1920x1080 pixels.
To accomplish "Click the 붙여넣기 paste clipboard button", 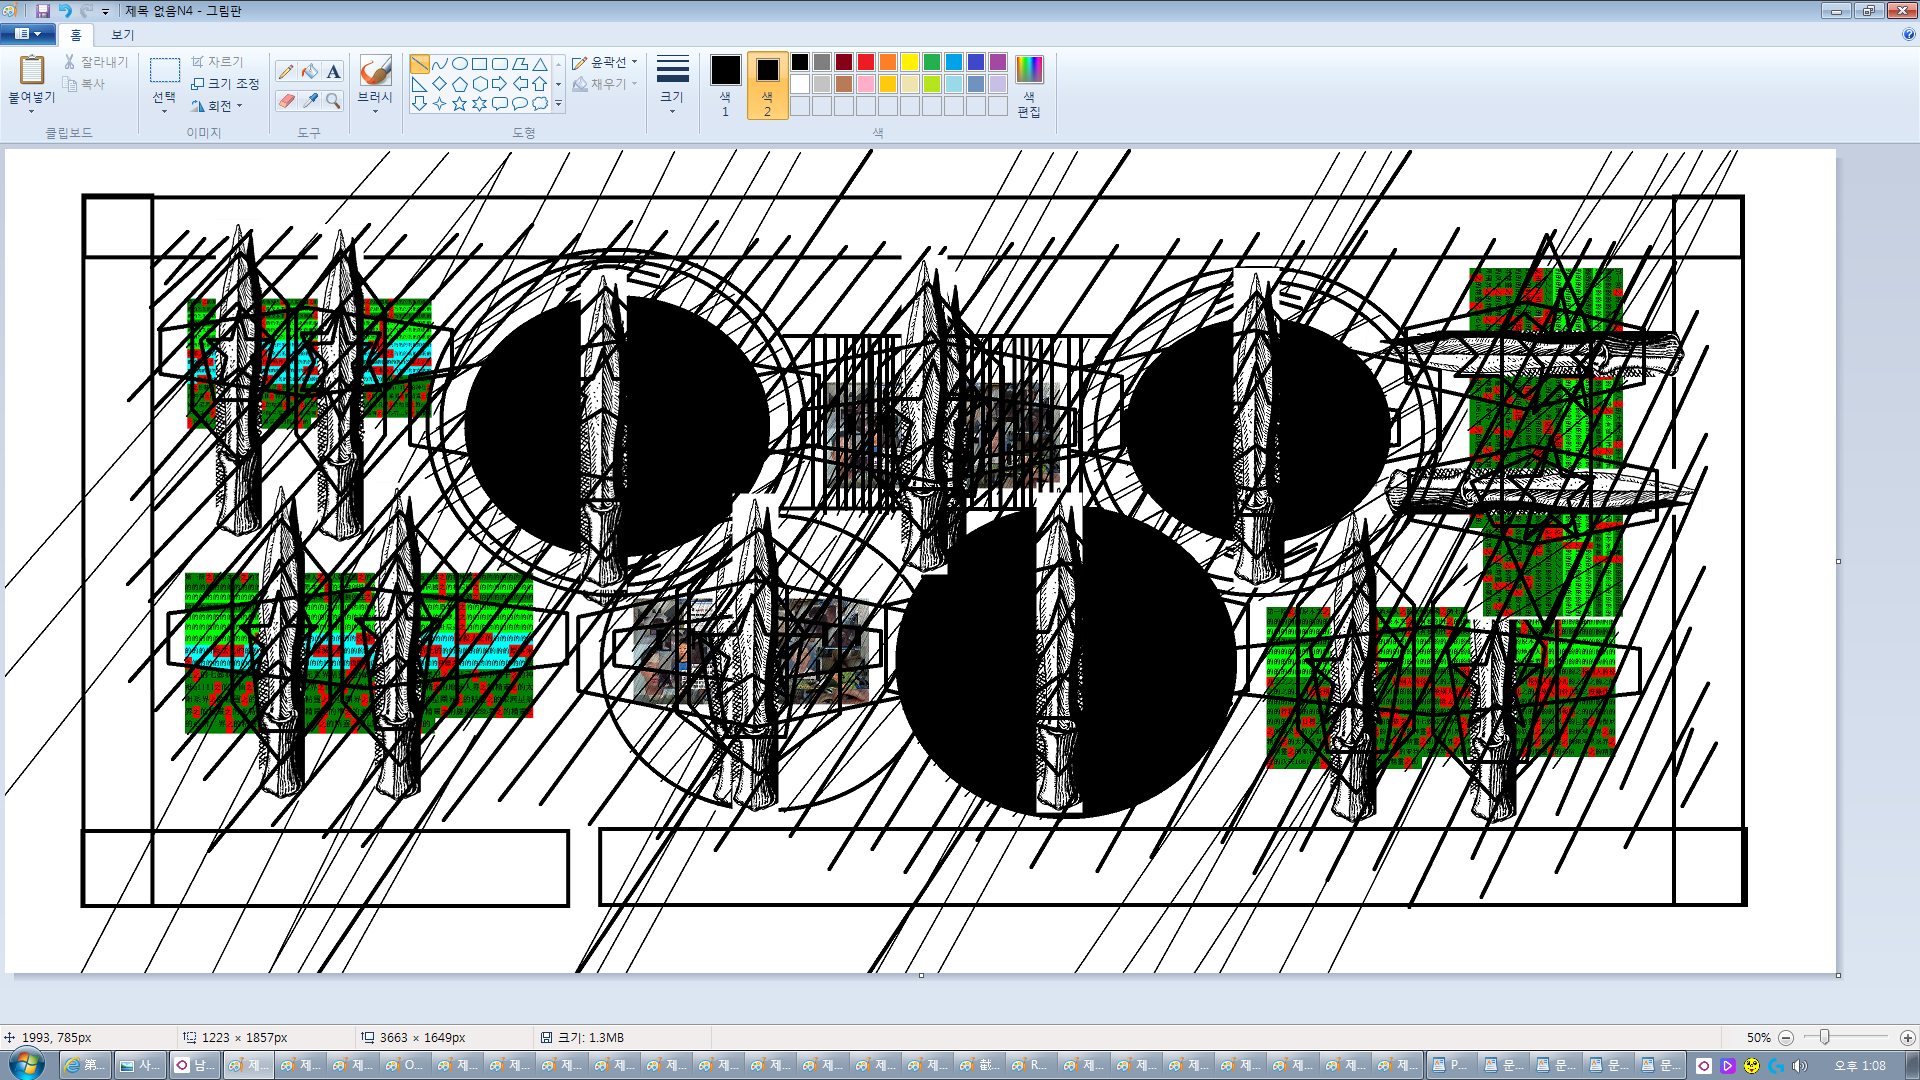I will point(32,71).
